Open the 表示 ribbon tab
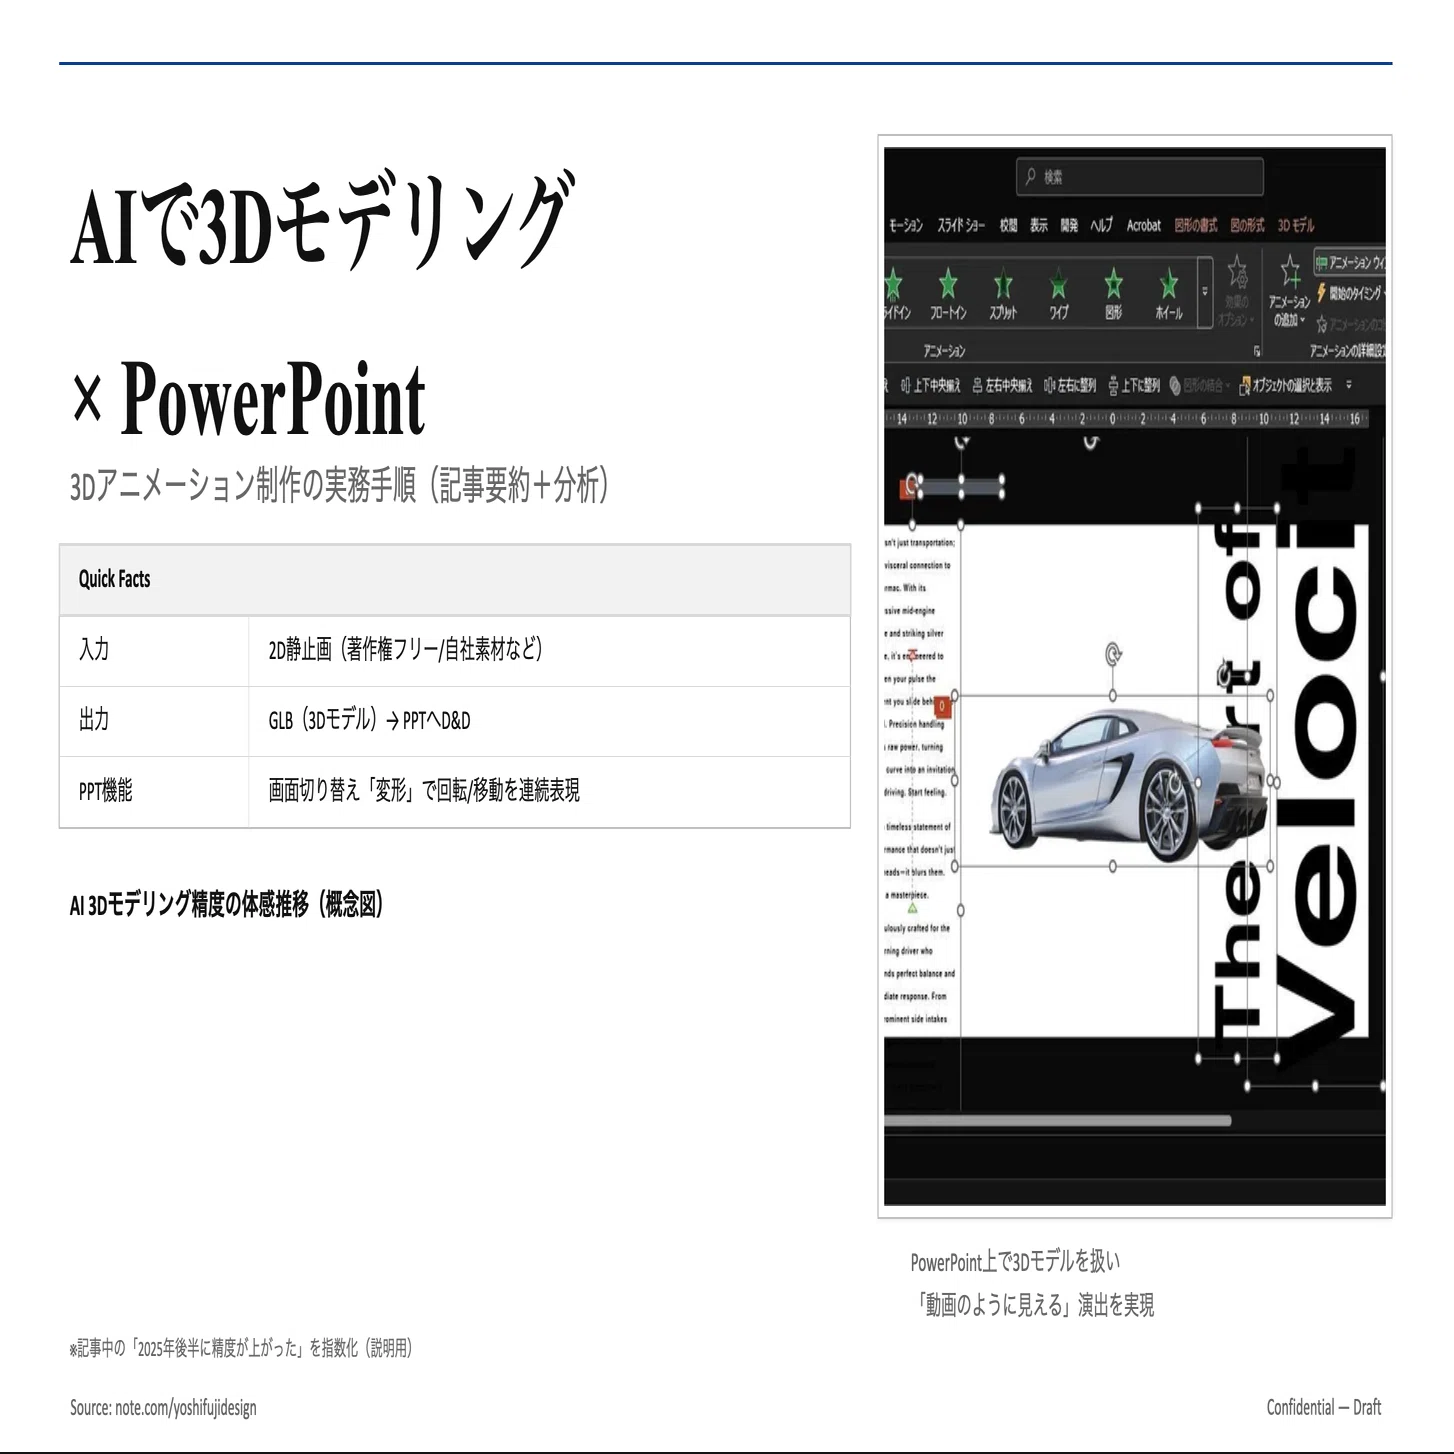The height and width of the screenshot is (1454, 1454). 1039,225
